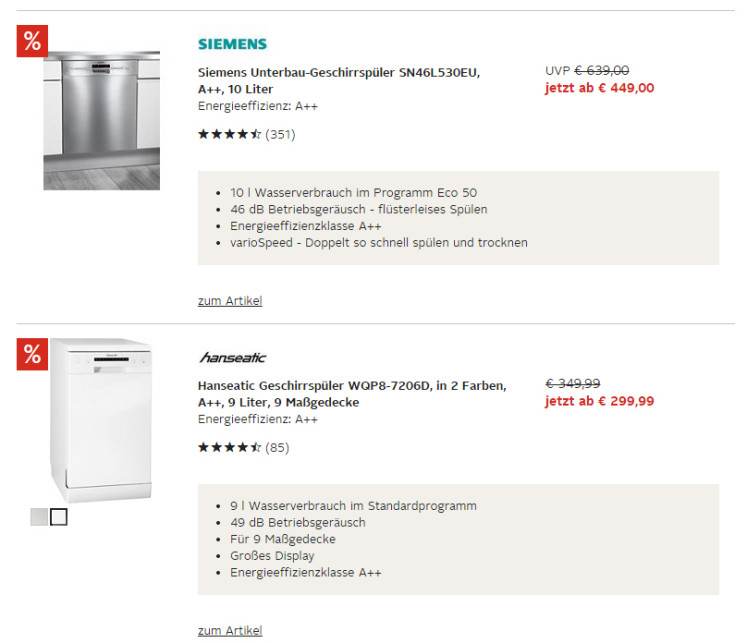
Task: Click the sale percent badge on Siemens product
Action: click(32, 41)
